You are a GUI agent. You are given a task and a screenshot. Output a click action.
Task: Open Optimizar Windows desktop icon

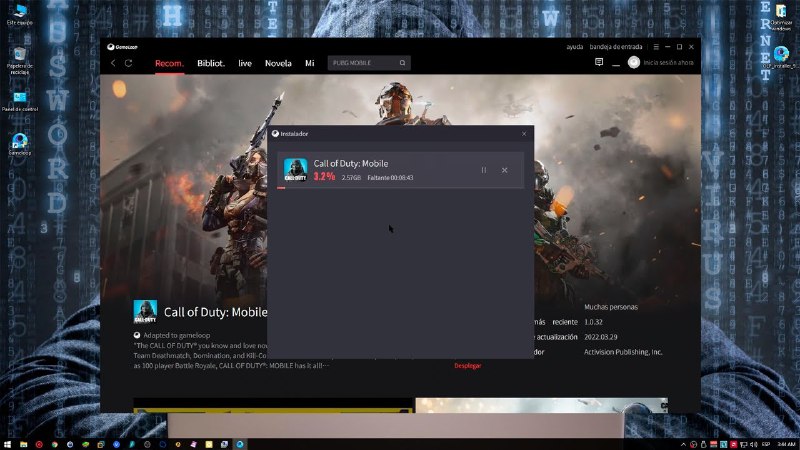click(781, 17)
